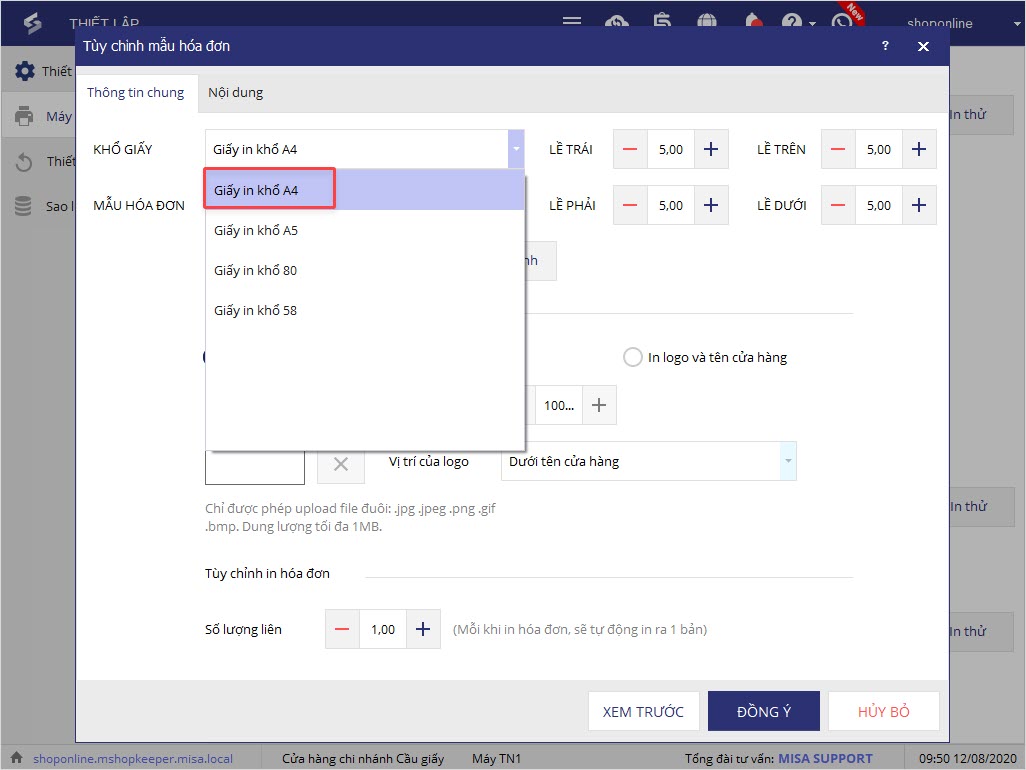Increase the logo size with plus button
Screen dimensions: 1026x770
tap(599, 405)
